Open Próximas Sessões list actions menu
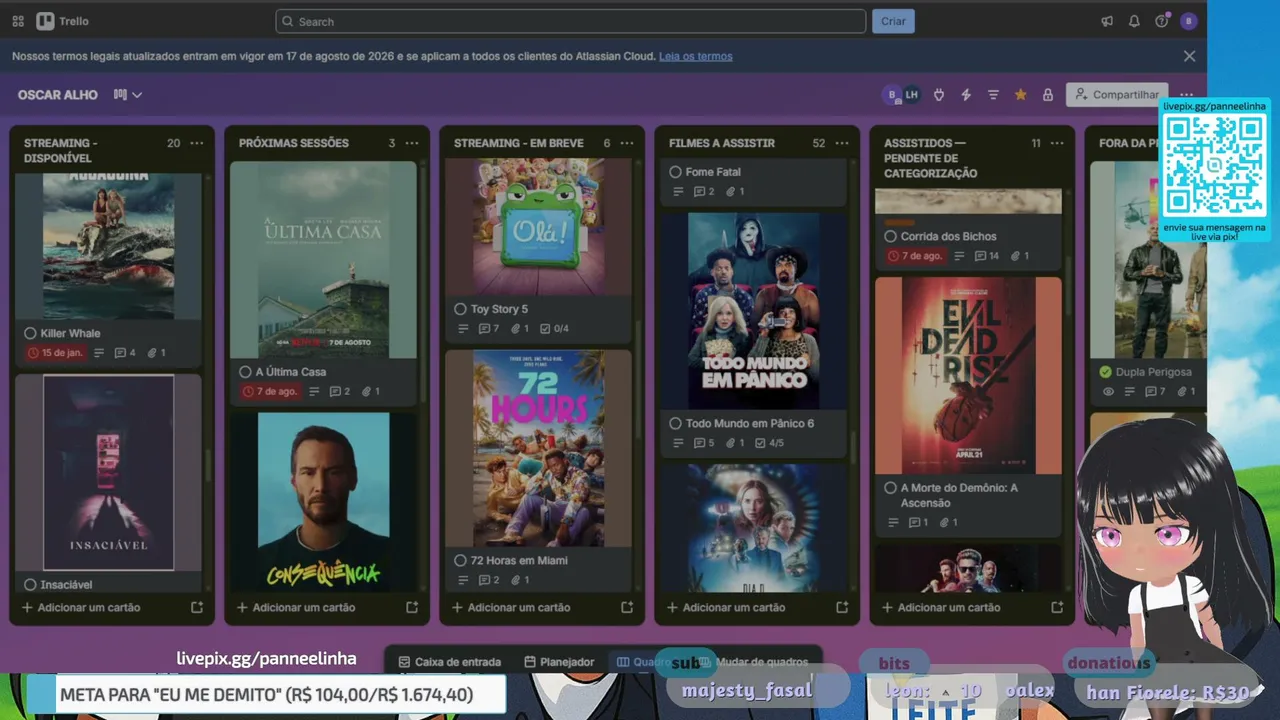The width and height of the screenshot is (1280, 720). pyautogui.click(x=412, y=143)
